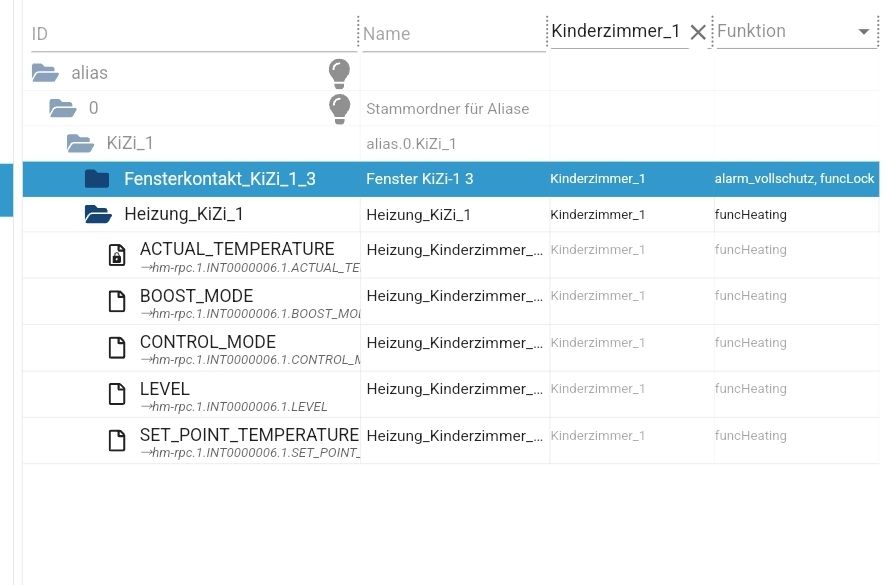This screenshot has height=585, width=885.
Task: Click the name cell in CONTROL_MODE row
Action: tap(454, 343)
